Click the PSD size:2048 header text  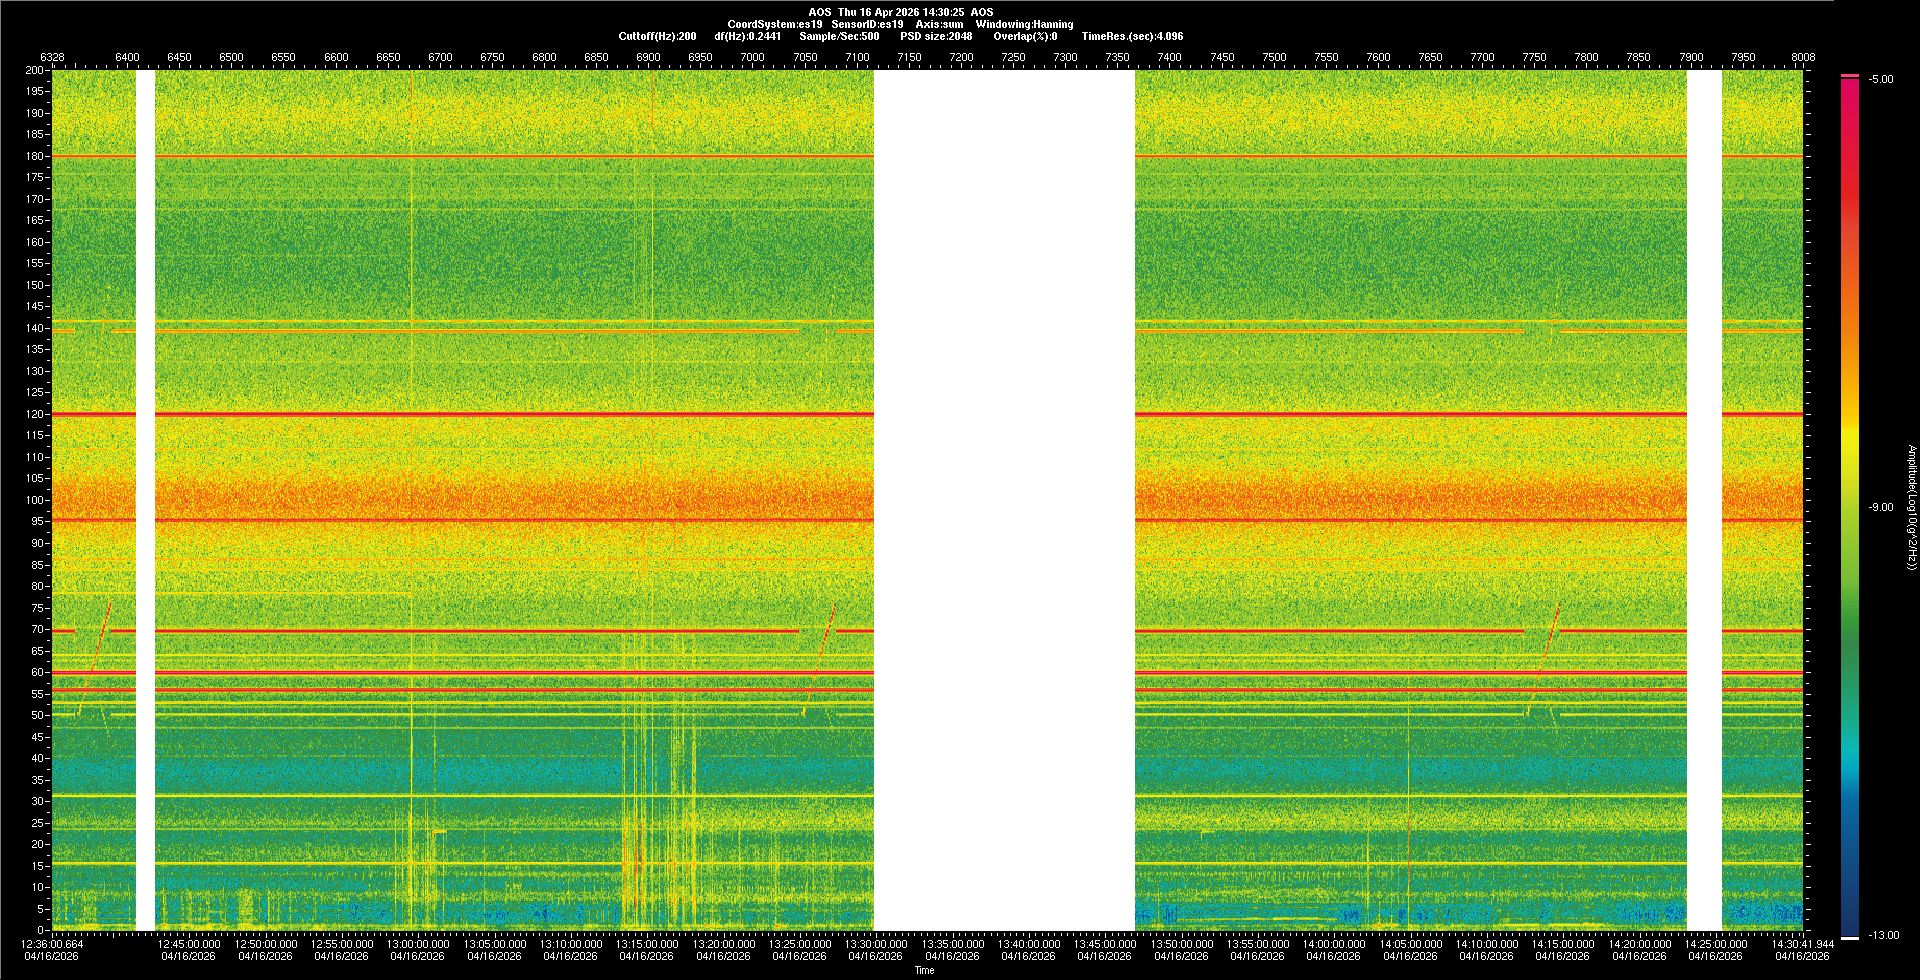pyautogui.click(x=936, y=36)
